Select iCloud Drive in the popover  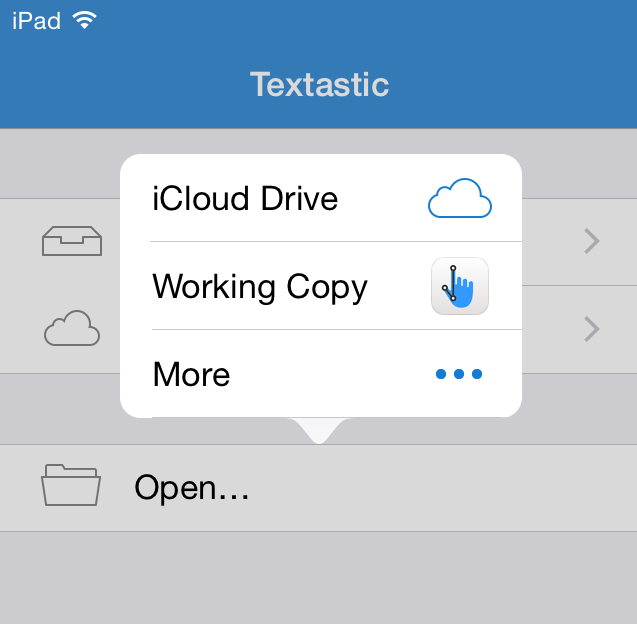tap(321, 198)
